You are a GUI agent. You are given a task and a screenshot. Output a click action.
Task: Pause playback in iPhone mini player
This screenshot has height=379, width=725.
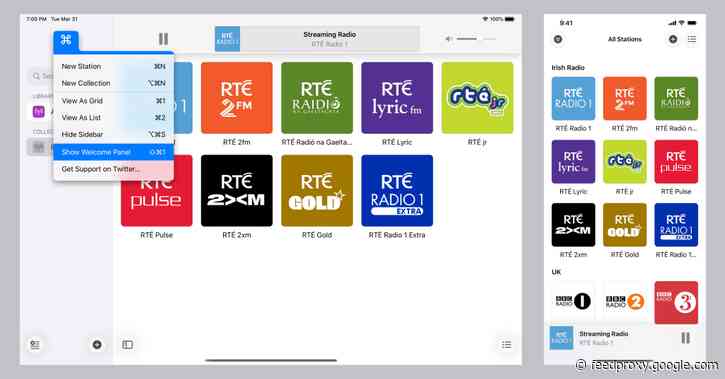(x=686, y=338)
